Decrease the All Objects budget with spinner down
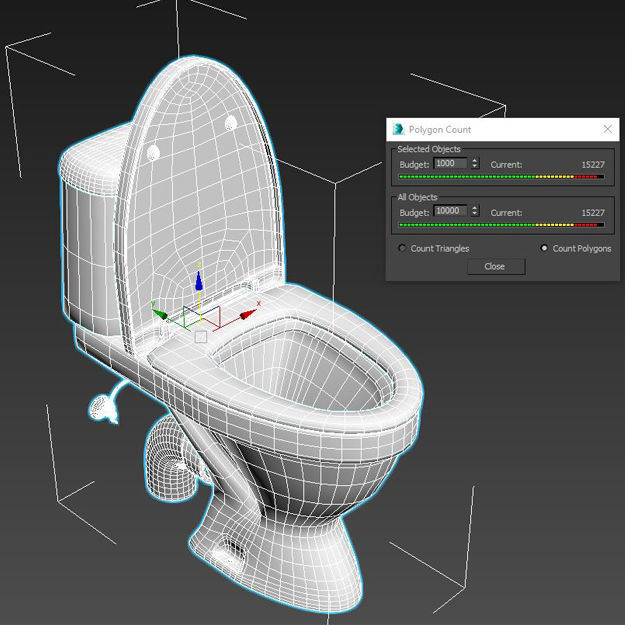The image size is (625, 625). coord(474,214)
